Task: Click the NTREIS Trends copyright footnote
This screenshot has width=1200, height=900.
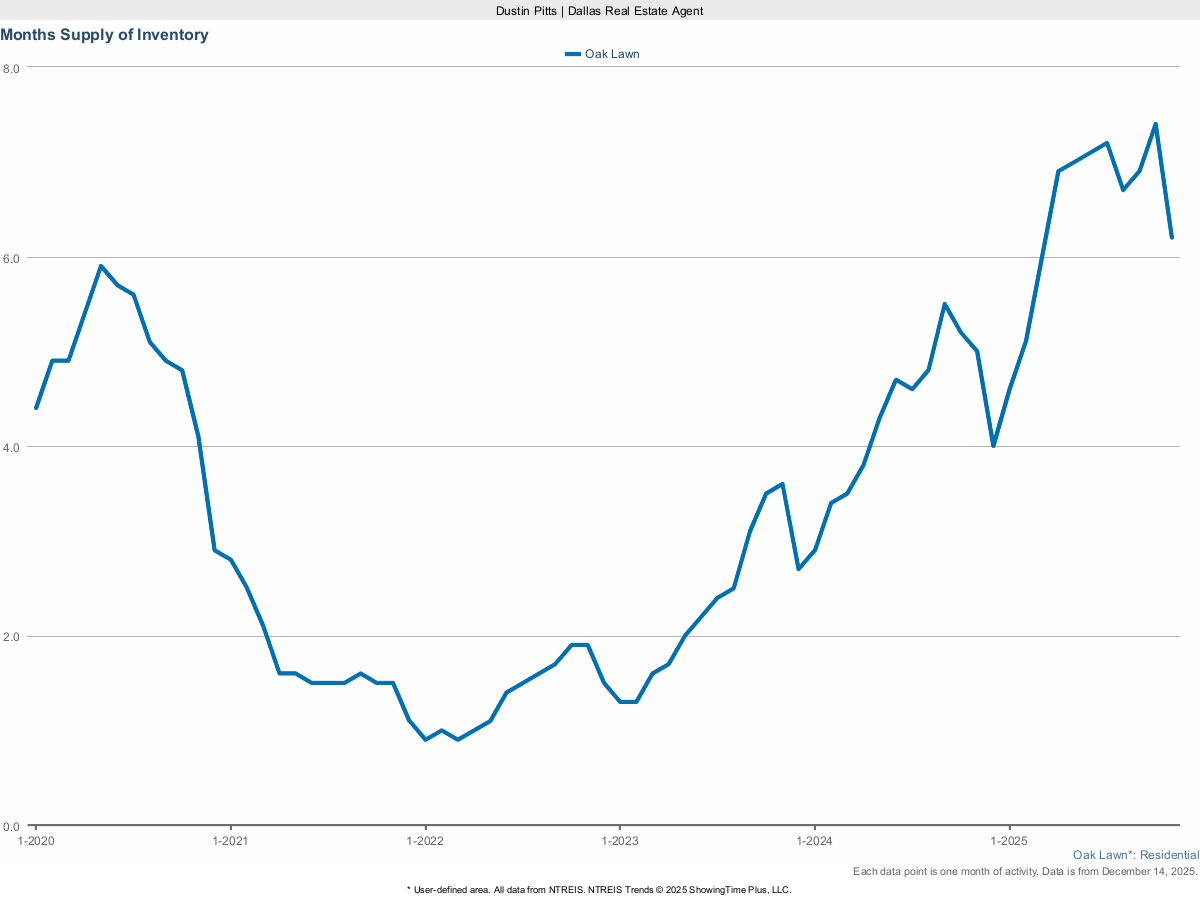Action: click(x=600, y=889)
